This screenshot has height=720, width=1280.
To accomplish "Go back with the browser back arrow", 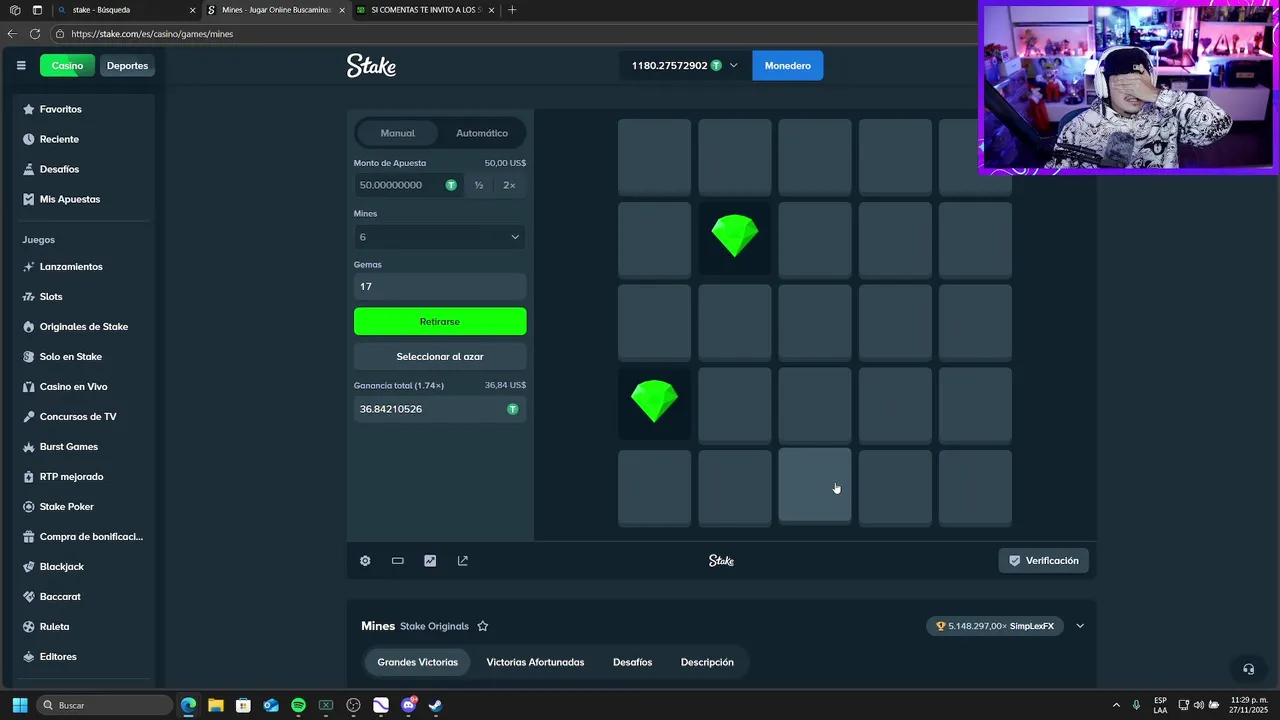I will tap(12, 34).
